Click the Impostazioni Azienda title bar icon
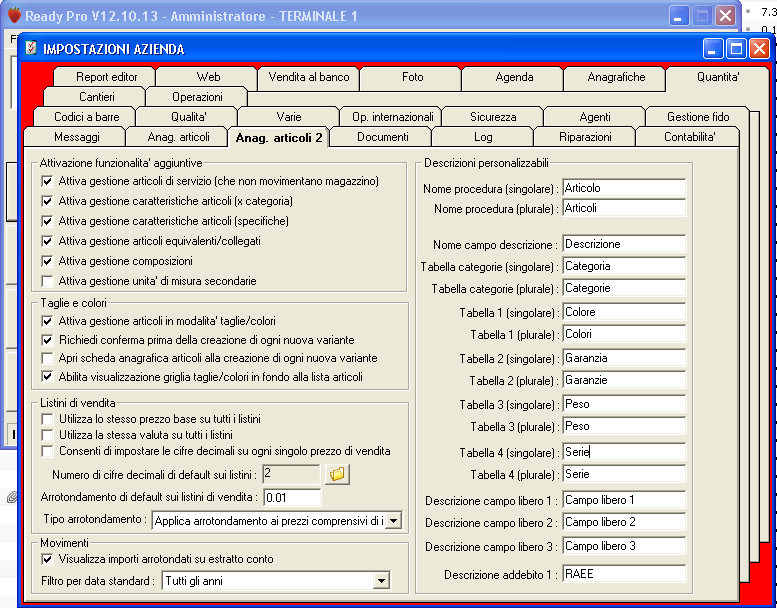This screenshot has height=608, width=777. 30,48
